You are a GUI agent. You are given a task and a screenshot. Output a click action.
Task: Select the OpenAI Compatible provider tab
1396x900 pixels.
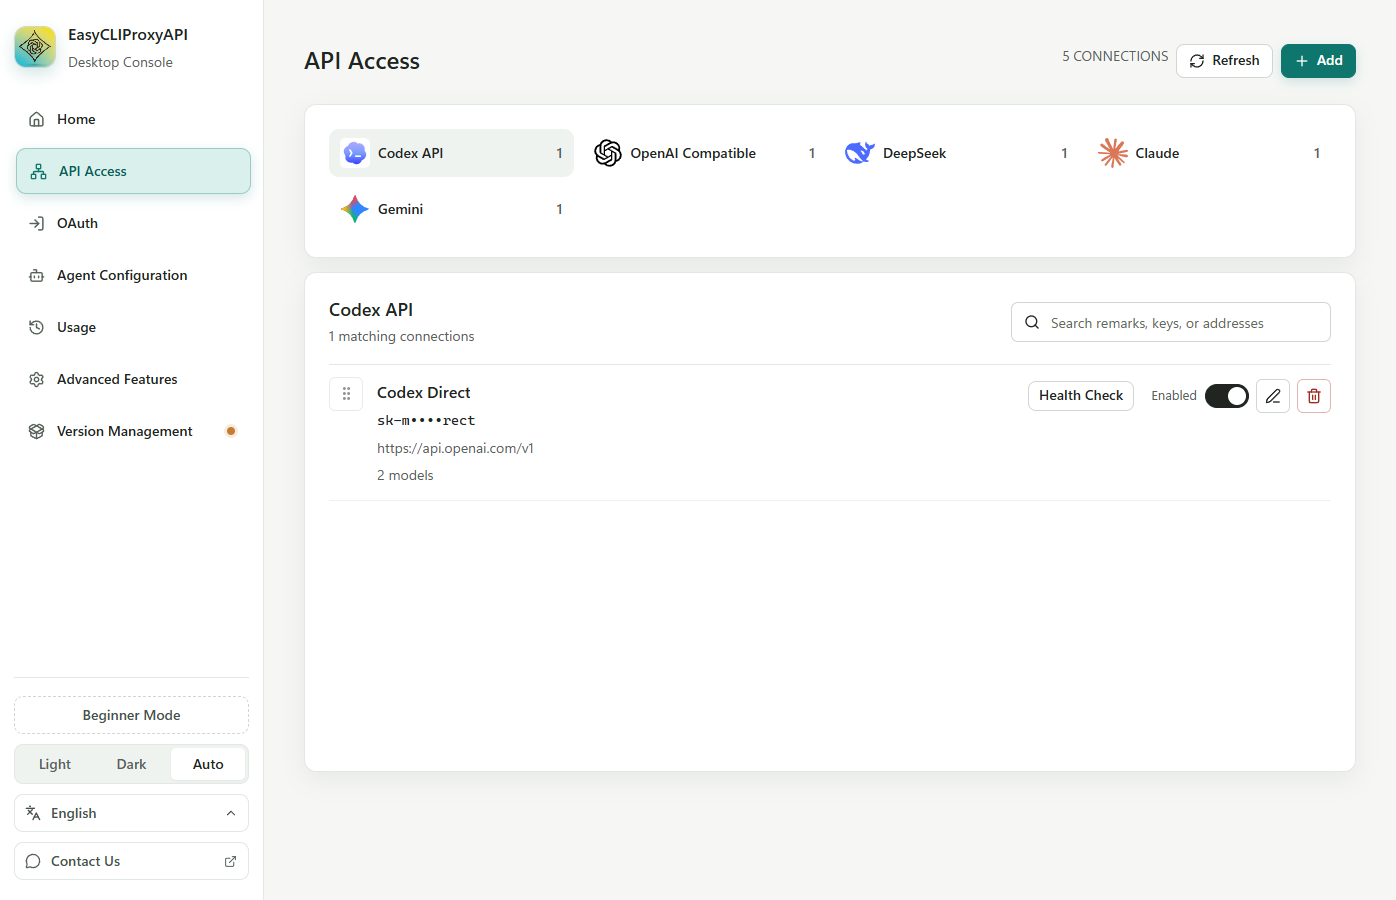pos(704,153)
